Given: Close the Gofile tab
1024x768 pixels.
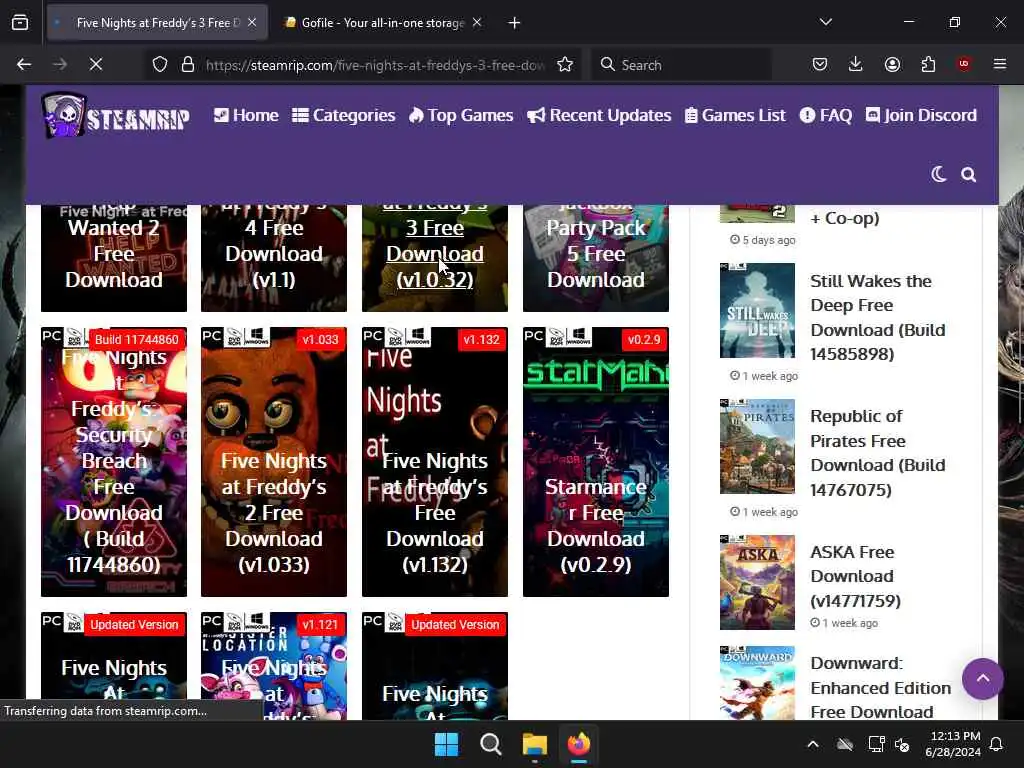Looking at the screenshot, I should point(477,23).
